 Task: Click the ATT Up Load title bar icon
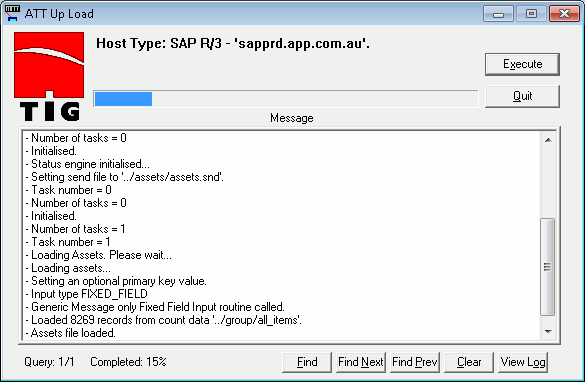coord(12,13)
